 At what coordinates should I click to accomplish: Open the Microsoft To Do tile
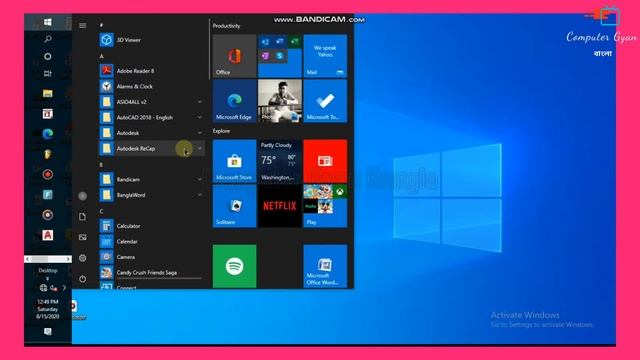click(325, 101)
